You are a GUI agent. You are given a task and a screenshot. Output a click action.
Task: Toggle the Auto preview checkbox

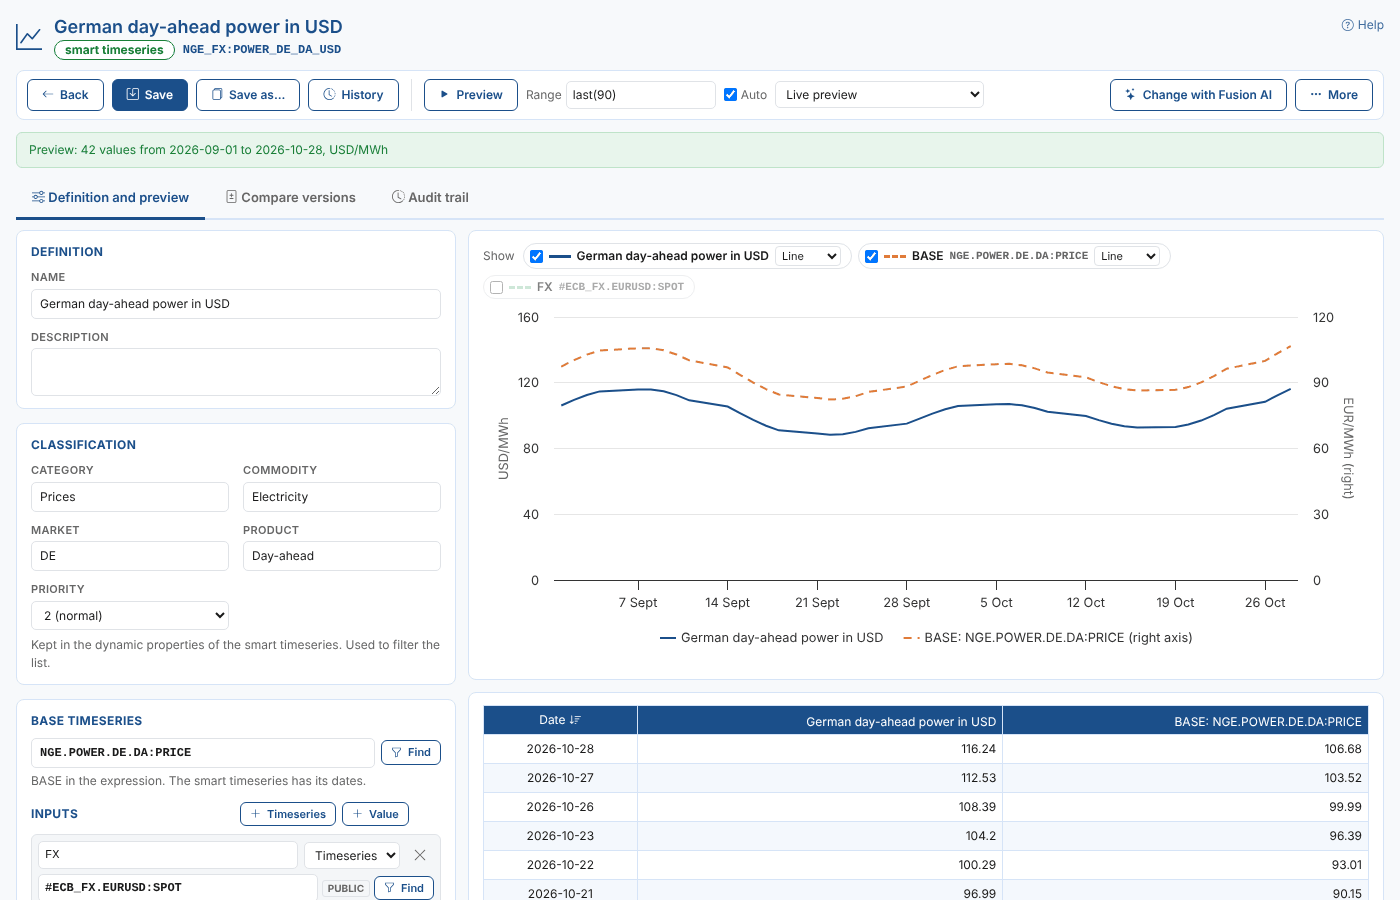tap(730, 95)
